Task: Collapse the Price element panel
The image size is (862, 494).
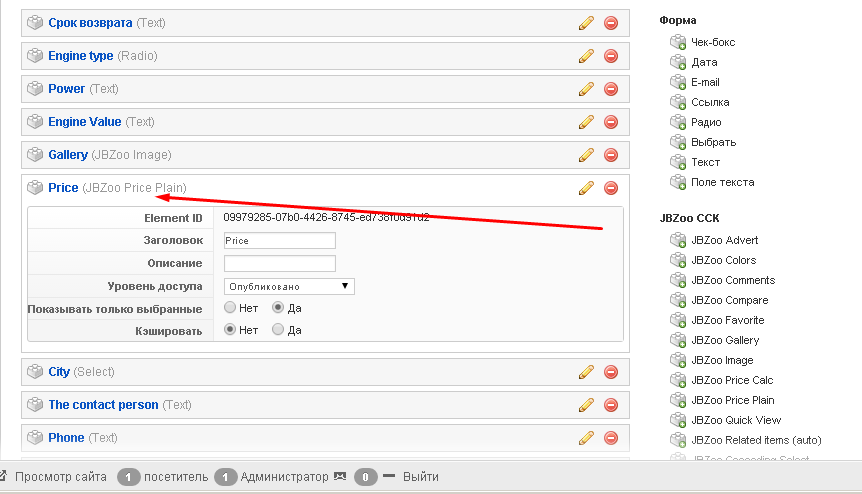Action: [x=63, y=187]
